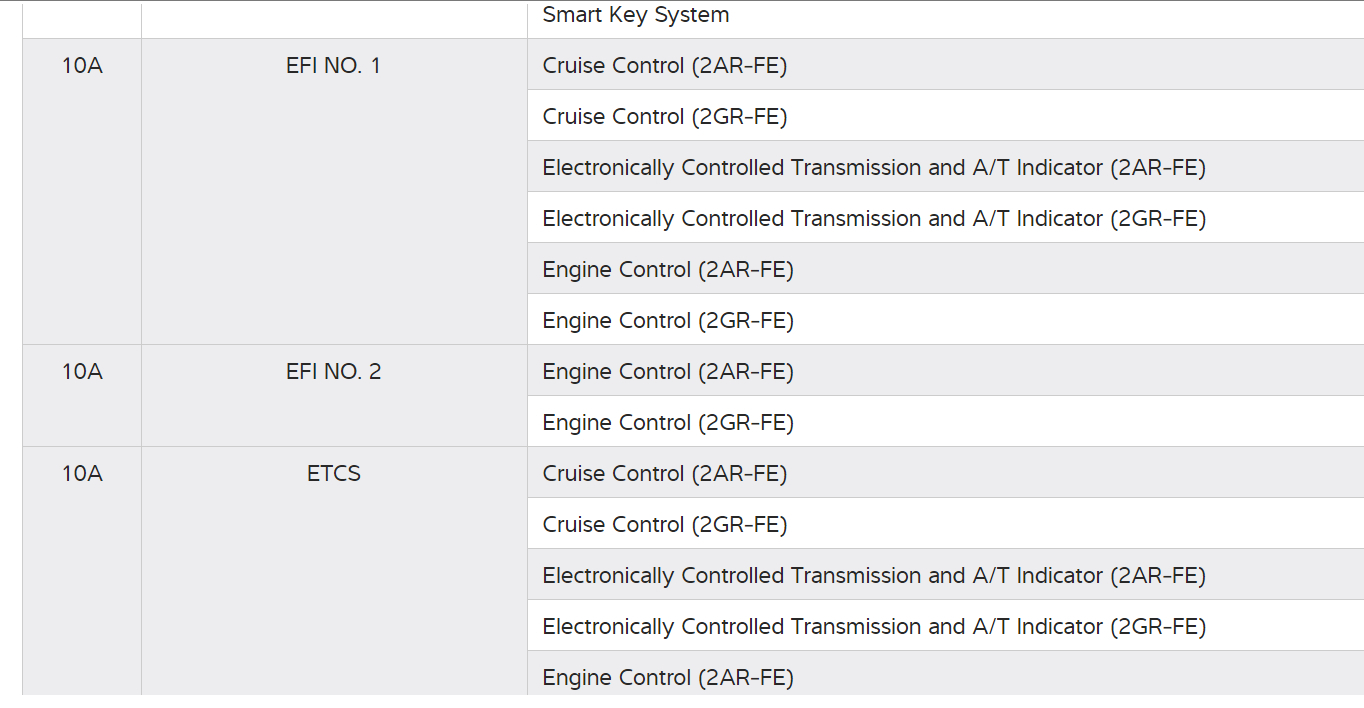Viewport: 1364px width, 708px height.
Task: Click Engine Control (2GR-FE) in EFI NO. 2
Action: [x=668, y=423]
